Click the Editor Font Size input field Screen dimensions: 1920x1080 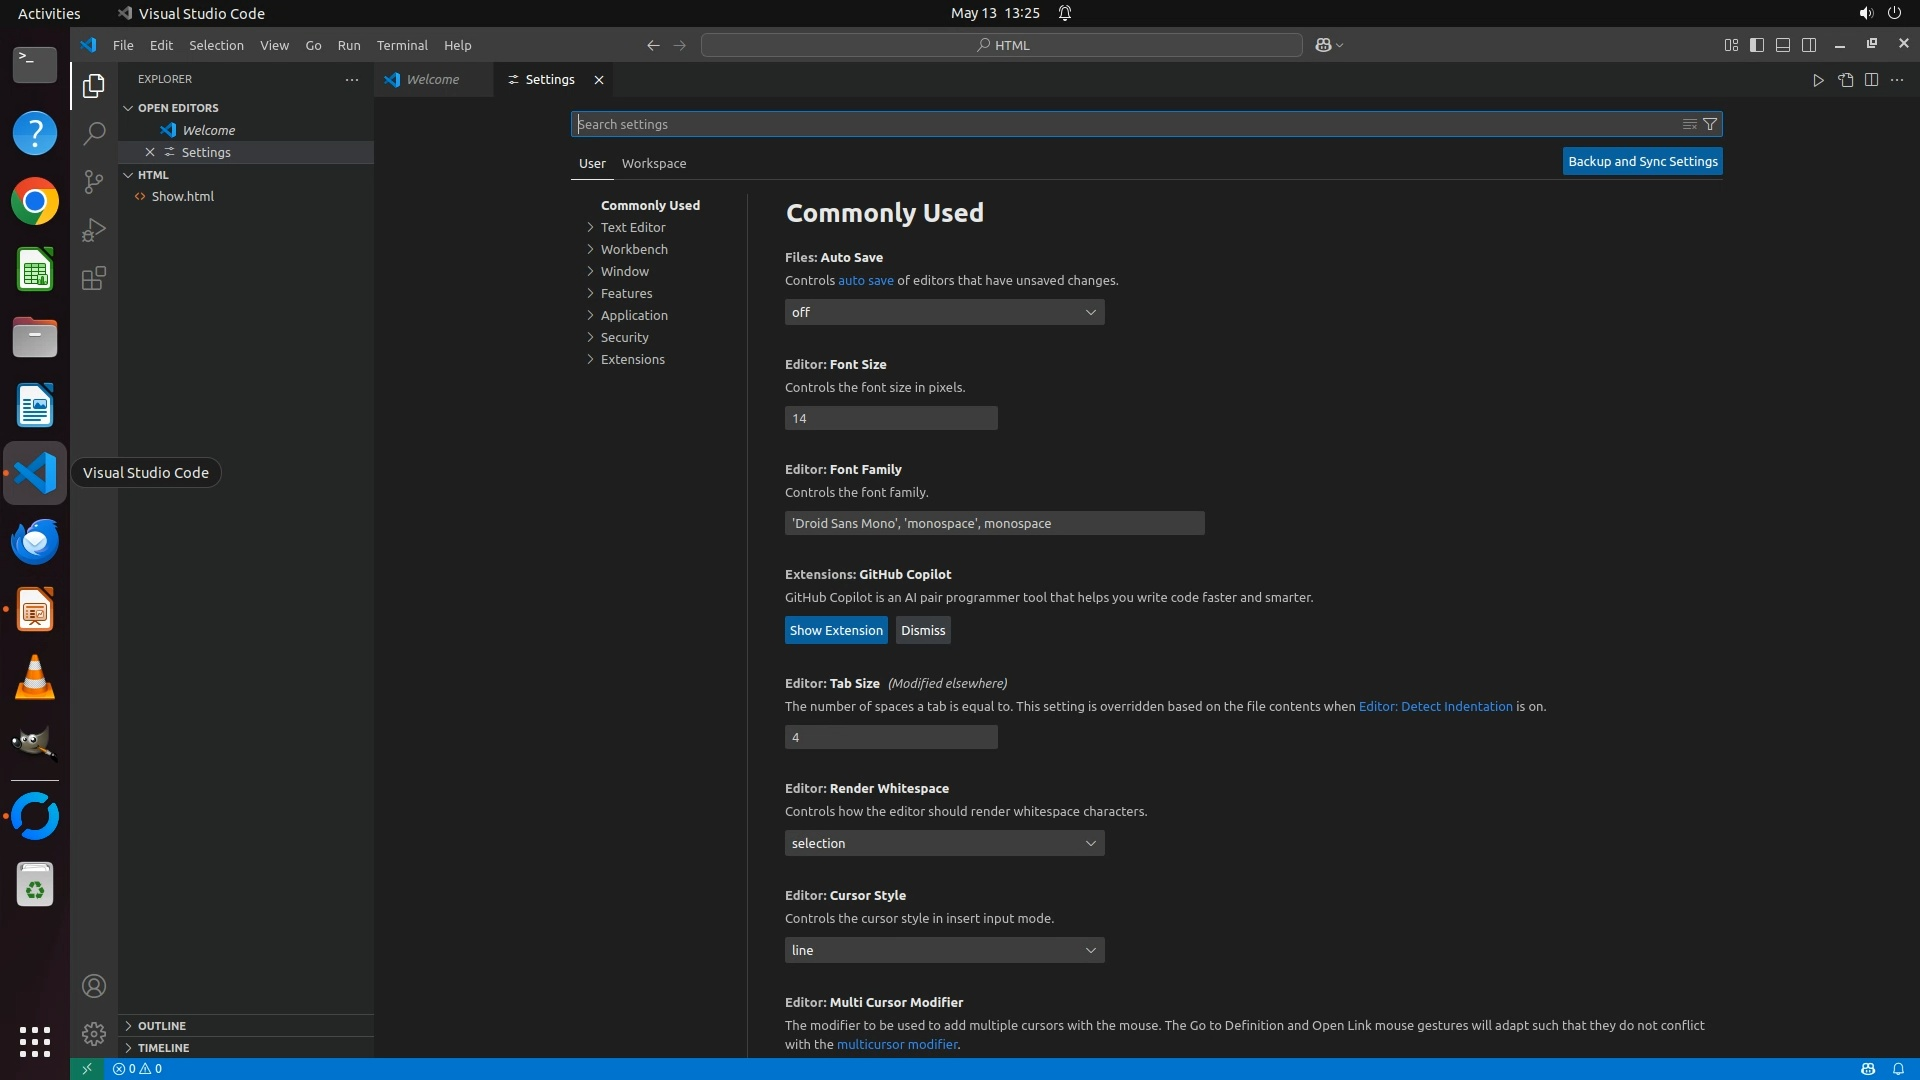890,418
